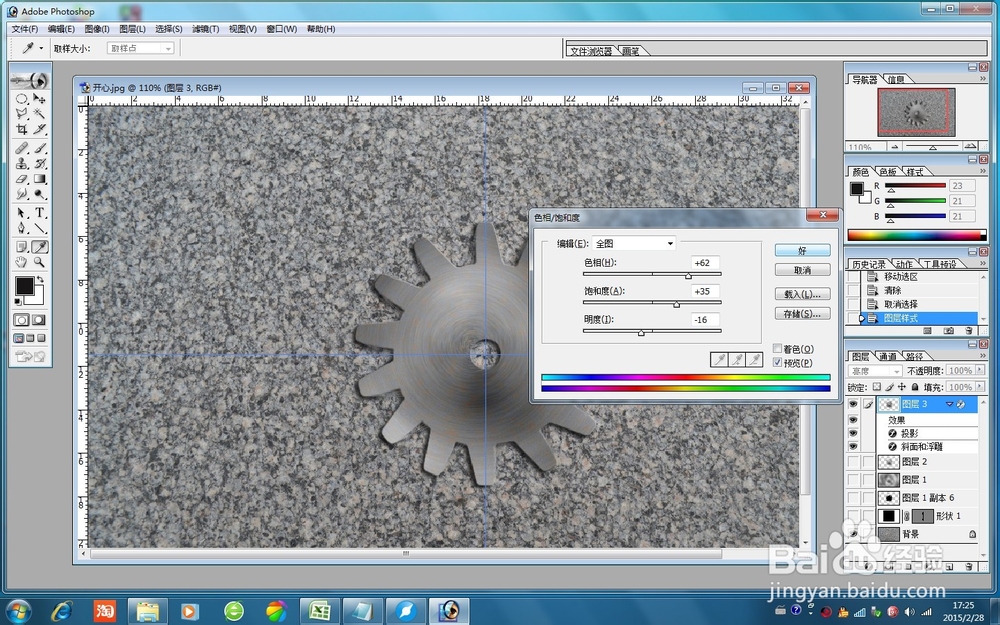The width and height of the screenshot is (1000, 625).
Task: Select the History Brush tool
Action: (x=40, y=163)
